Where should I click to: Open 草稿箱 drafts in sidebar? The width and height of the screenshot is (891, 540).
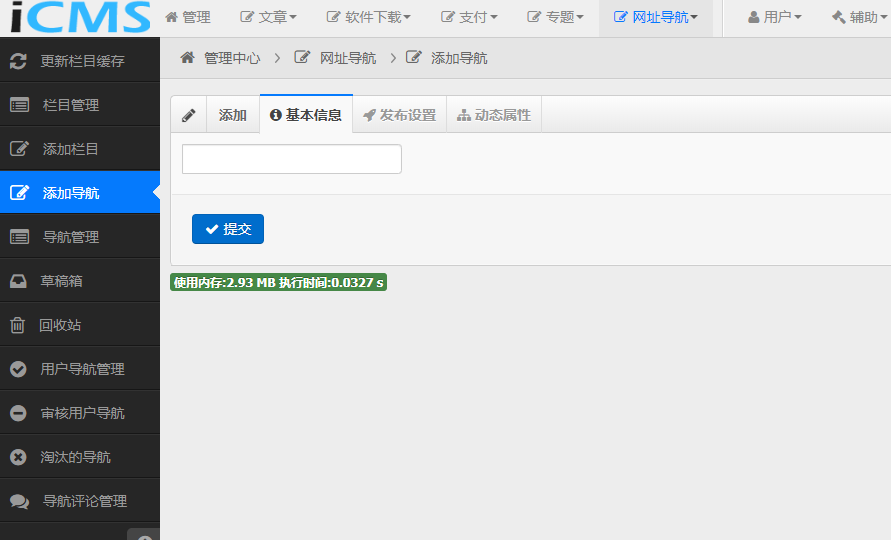pos(80,281)
